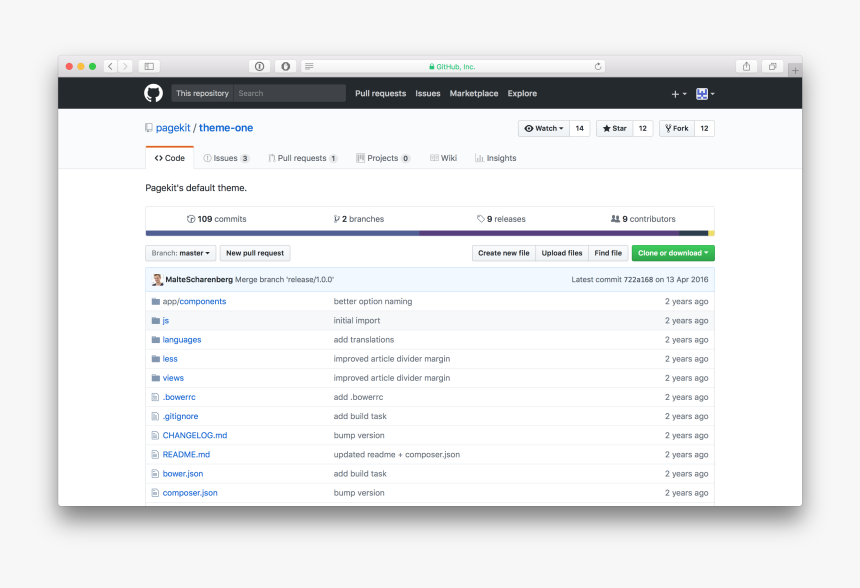Screen dimensions: 860x588
Task: Click the MalteScharenberg avatar thumbnail
Action: pyautogui.click(x=157, y=280)
